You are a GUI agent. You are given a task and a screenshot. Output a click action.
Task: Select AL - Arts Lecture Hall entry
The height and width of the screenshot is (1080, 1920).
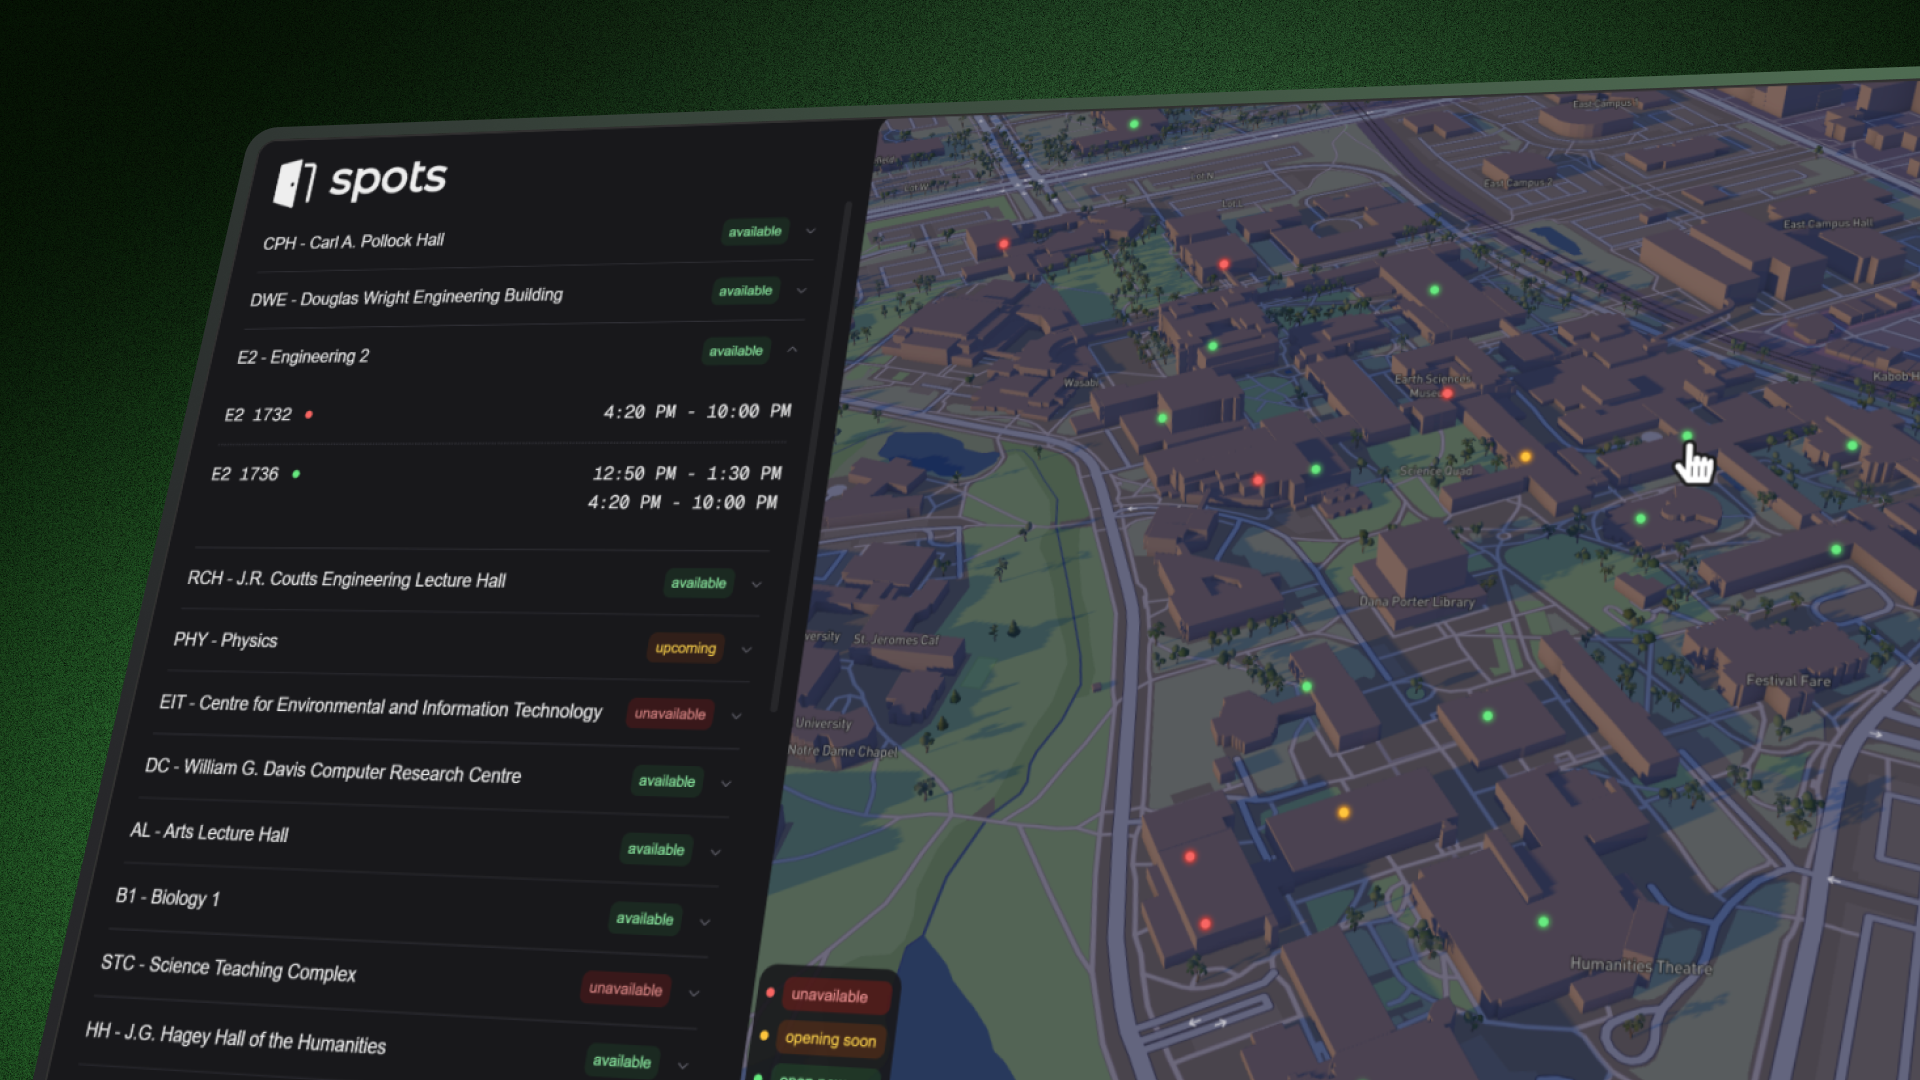[x=209, y=833]
